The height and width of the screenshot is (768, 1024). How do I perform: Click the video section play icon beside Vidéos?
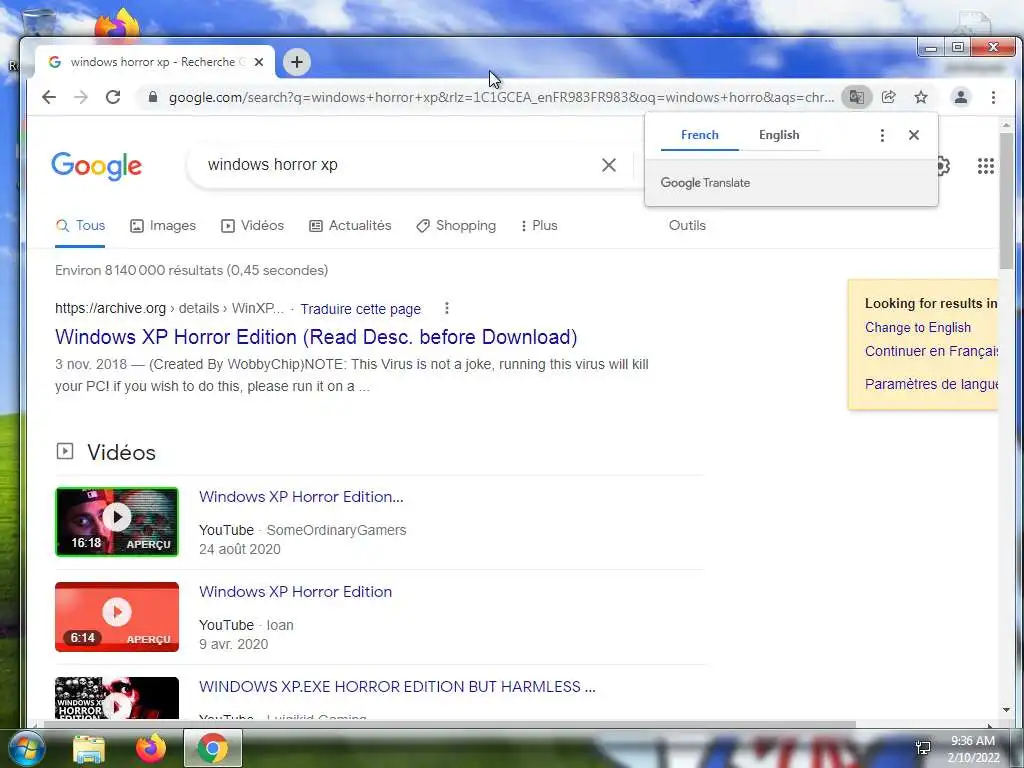pyautogui.click(x=65, y=451)
